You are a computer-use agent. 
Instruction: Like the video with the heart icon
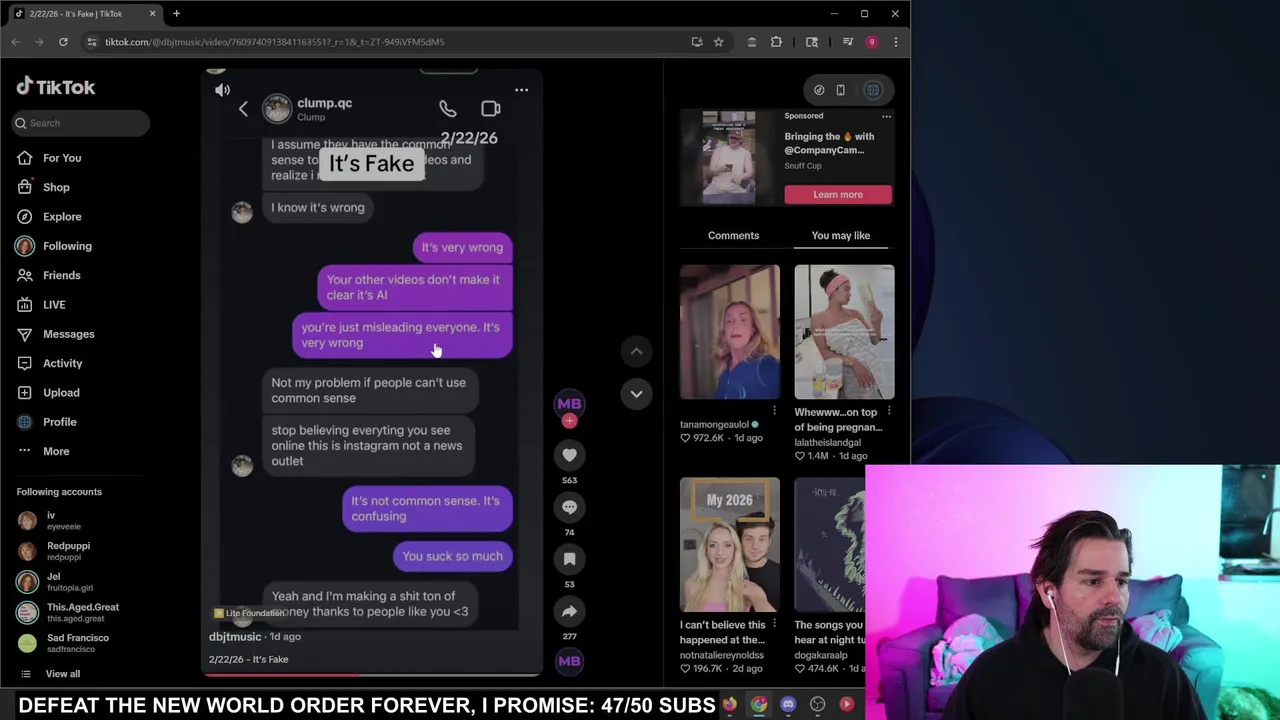pyautogui.click(x=569, y=455)
